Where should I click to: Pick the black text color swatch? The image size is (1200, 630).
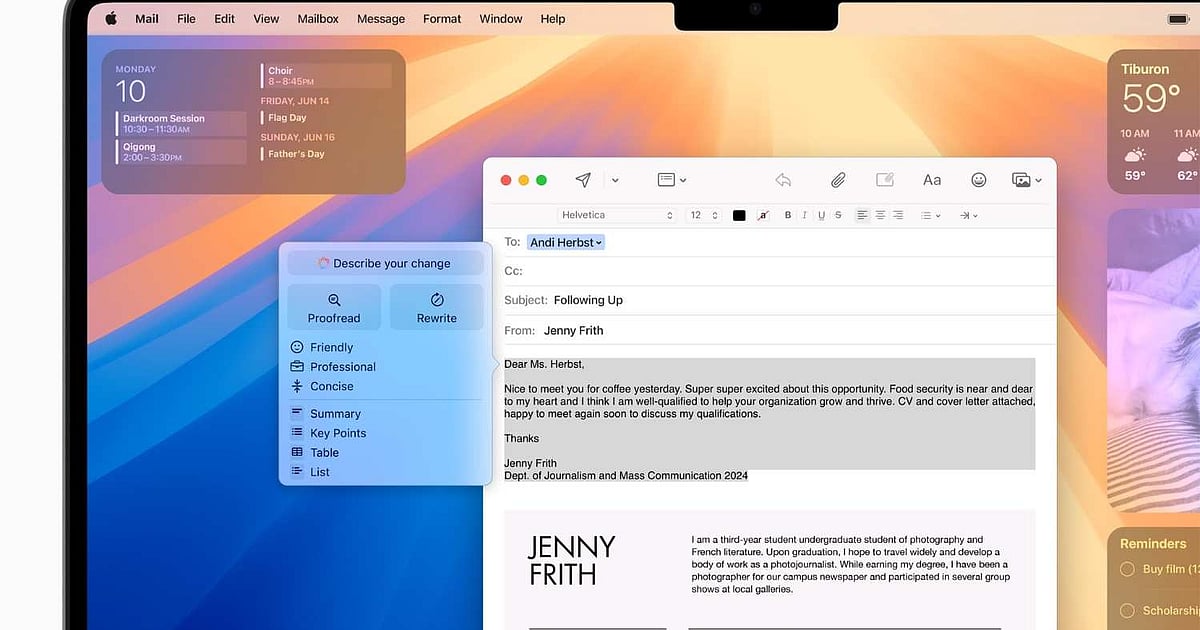pos(739,215)
